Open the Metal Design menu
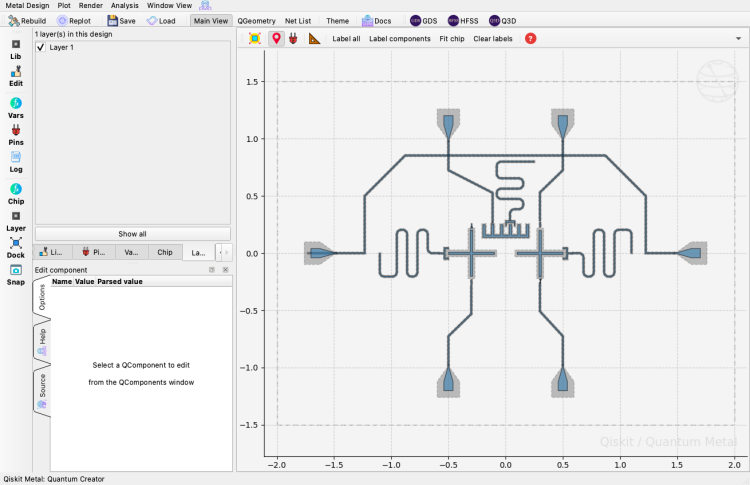The height and width of the screenshot is (485, 750). coord(27,5)
